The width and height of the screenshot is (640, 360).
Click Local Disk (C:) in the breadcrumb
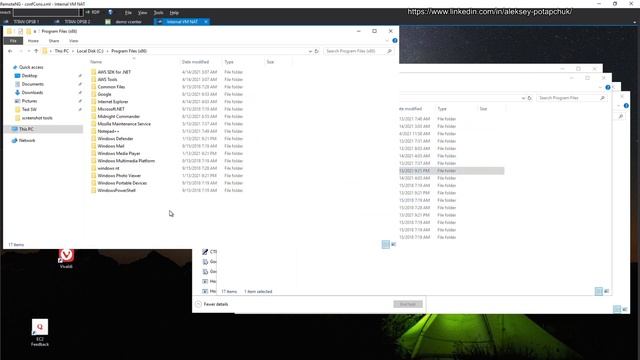tap(90, 51)
